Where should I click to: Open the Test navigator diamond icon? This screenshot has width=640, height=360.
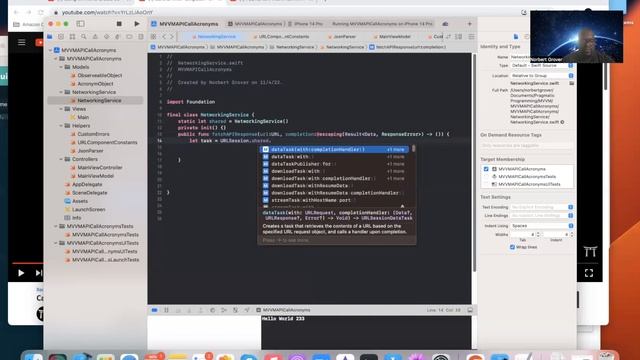point(107,37)
